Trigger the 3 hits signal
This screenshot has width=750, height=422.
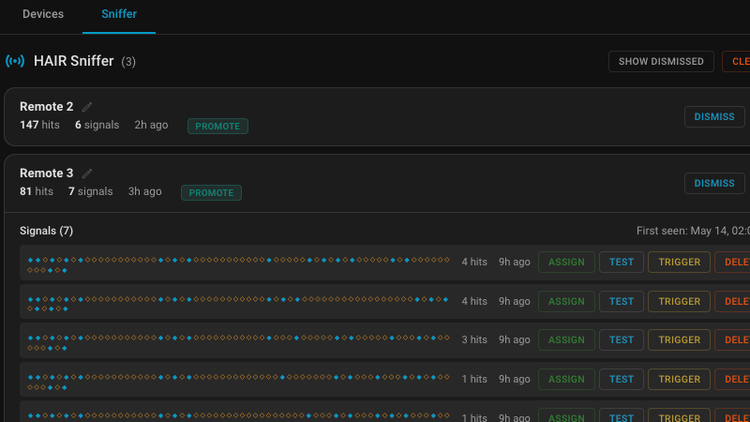point(679,340)
